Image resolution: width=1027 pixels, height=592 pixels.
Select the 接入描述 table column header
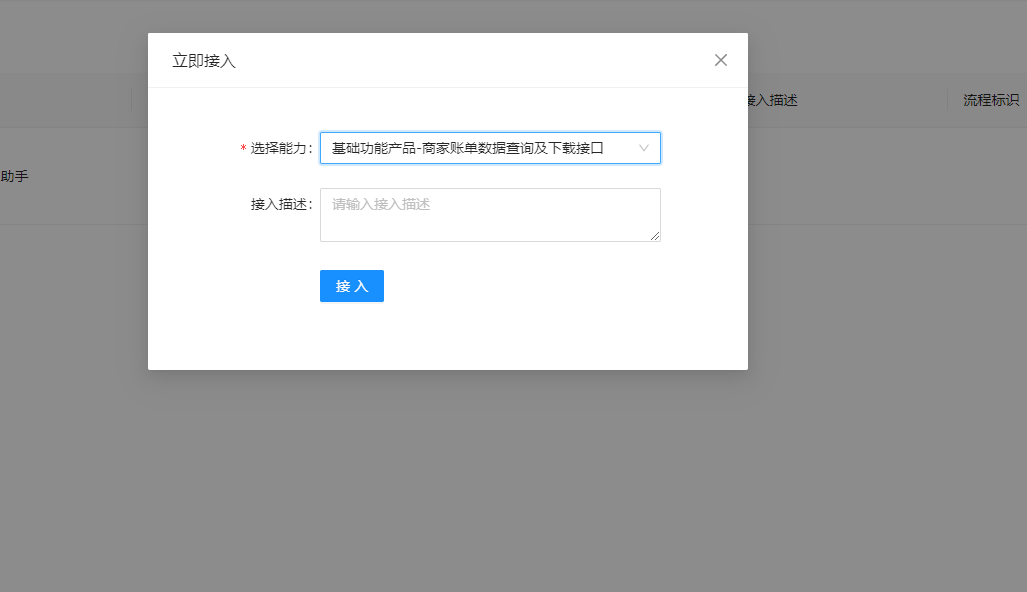click(773, 100)
